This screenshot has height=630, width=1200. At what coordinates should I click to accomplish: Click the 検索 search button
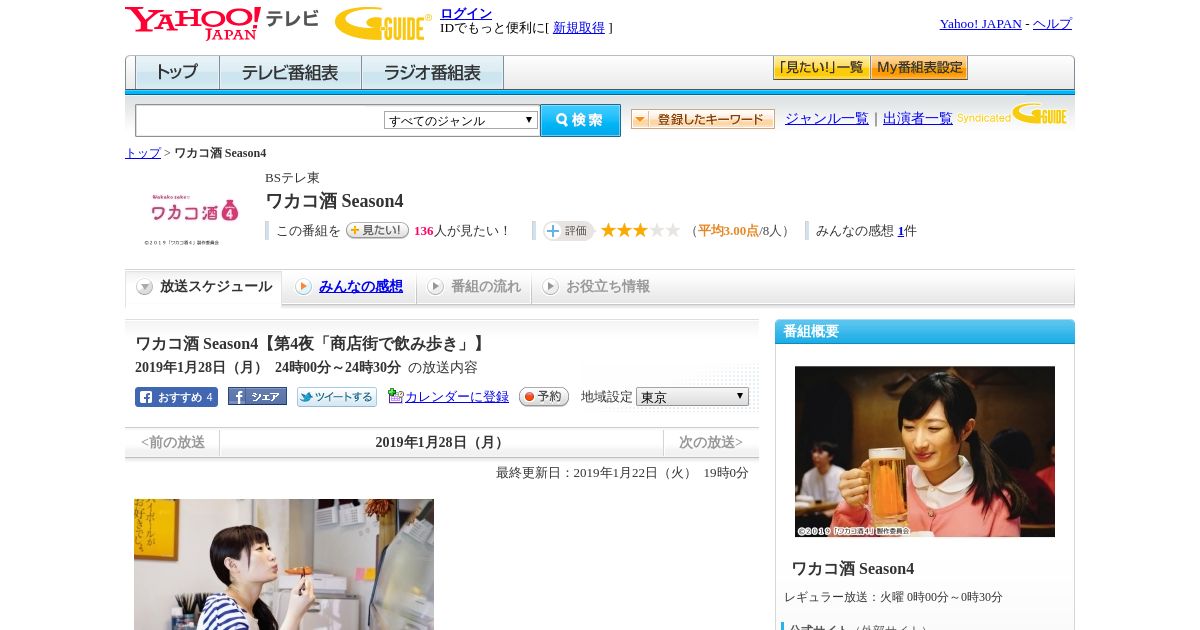580,120
